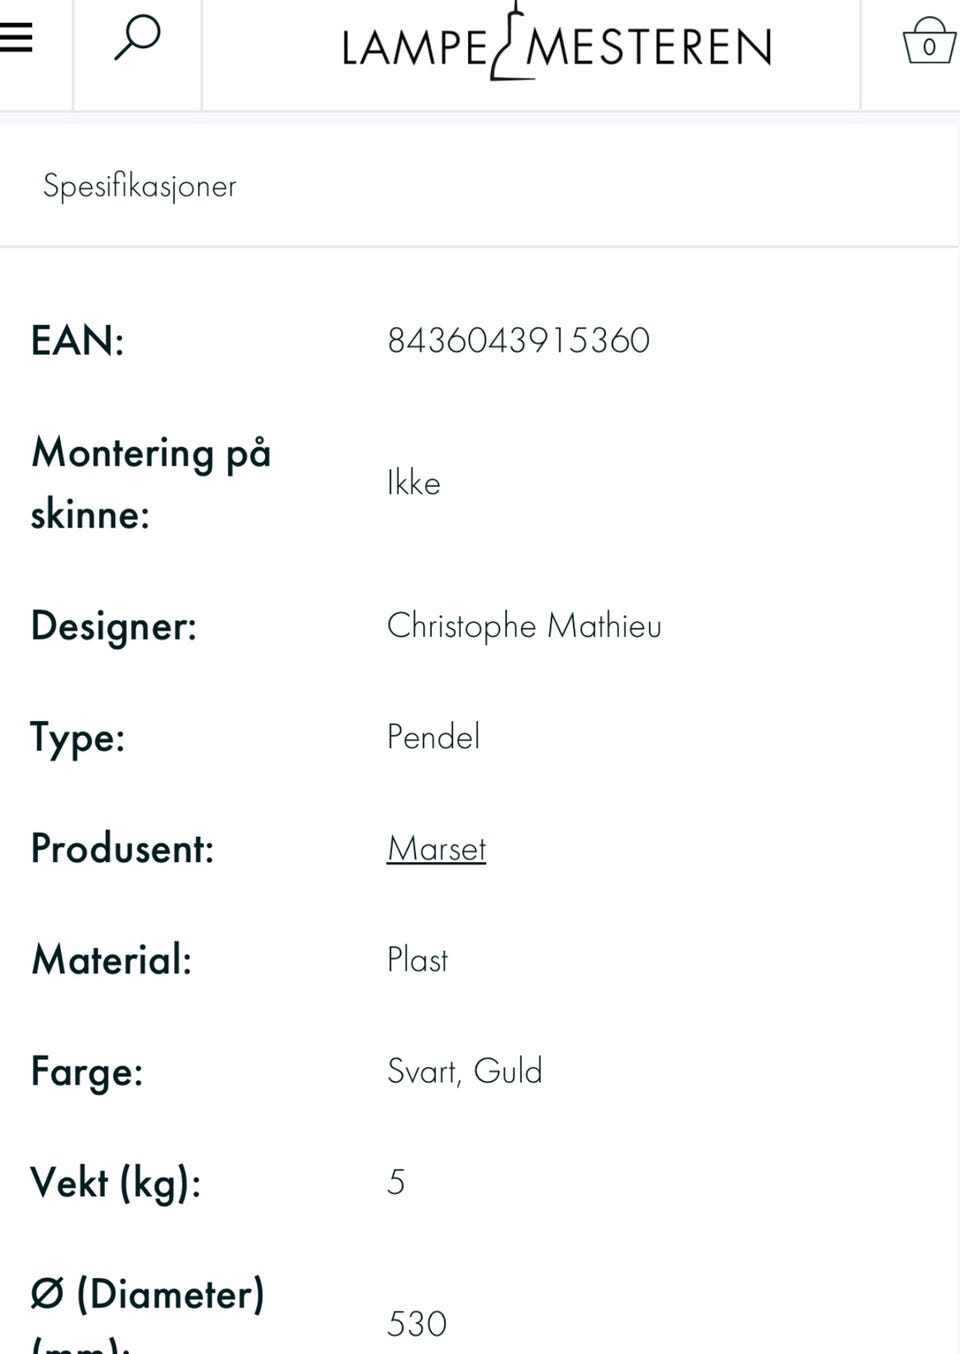Click the Vekt (kg) label
The width and height of the screenshot is (960, 1354).
[x=115, y=1183]
